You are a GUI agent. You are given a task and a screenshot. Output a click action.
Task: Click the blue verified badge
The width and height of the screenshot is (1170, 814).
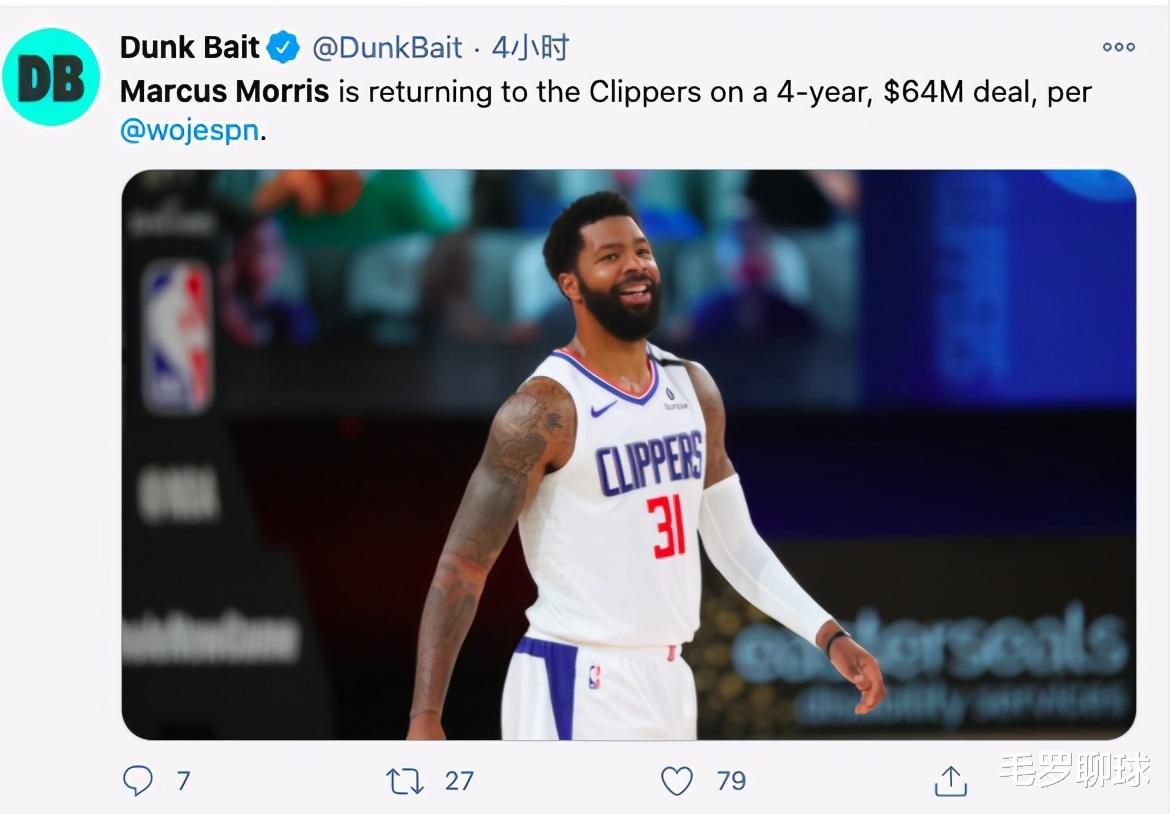click(x=284, y=48)
